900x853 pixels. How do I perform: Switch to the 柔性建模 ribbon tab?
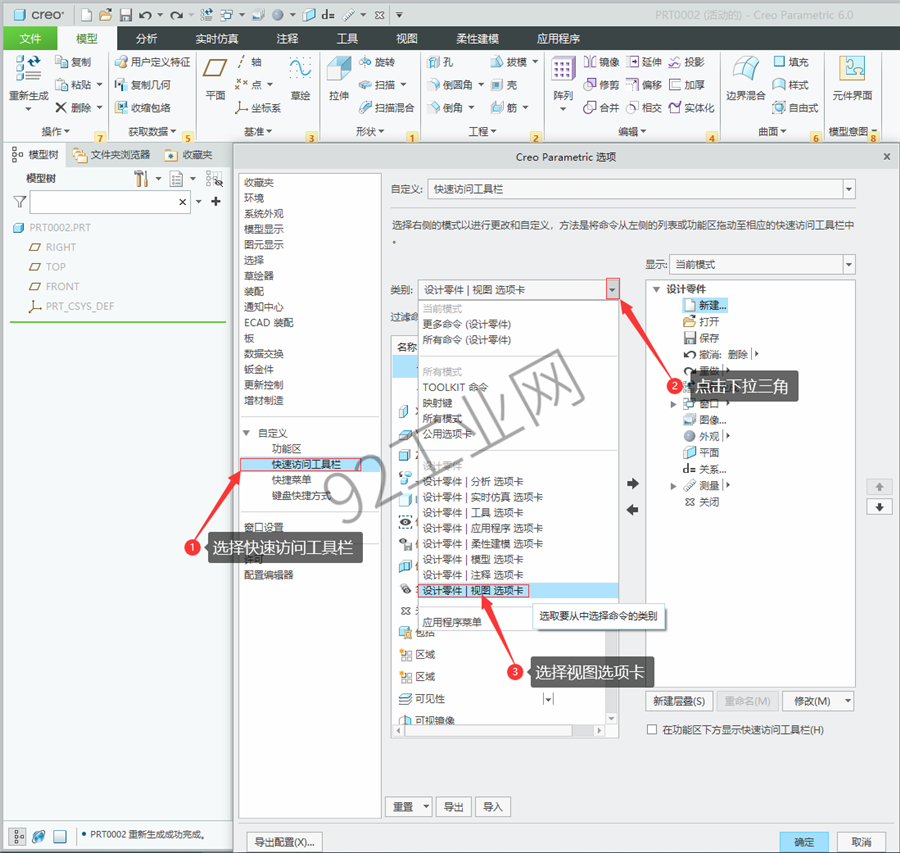[478, 38]
